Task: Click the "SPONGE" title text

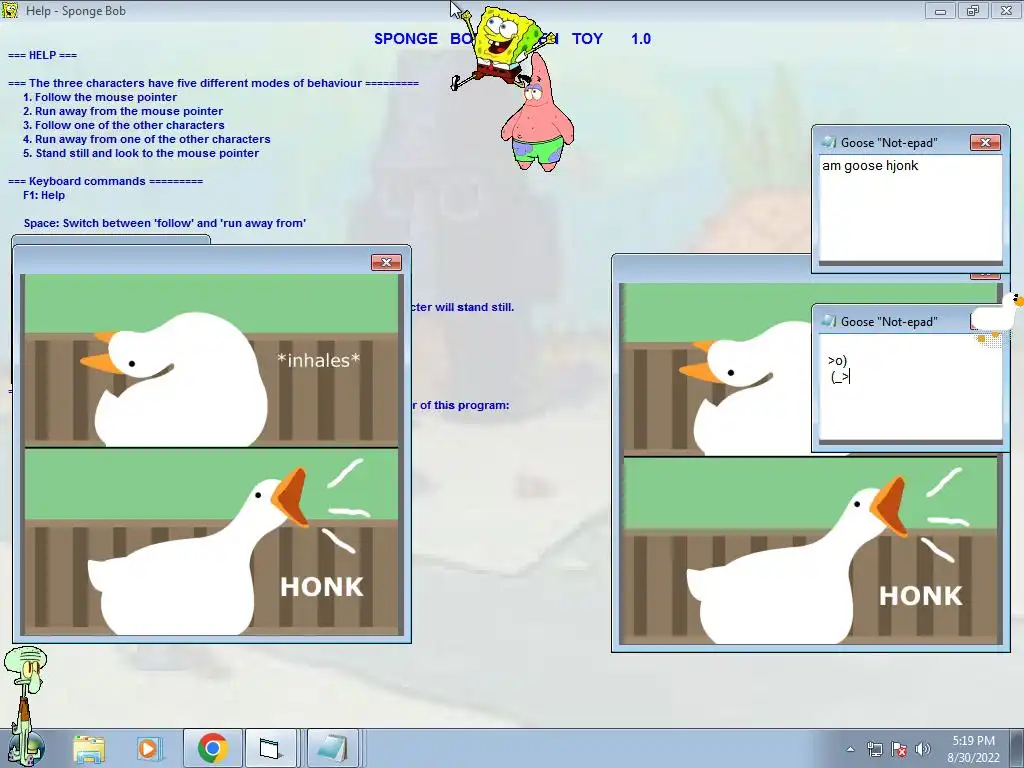Action: click(406, 39)
